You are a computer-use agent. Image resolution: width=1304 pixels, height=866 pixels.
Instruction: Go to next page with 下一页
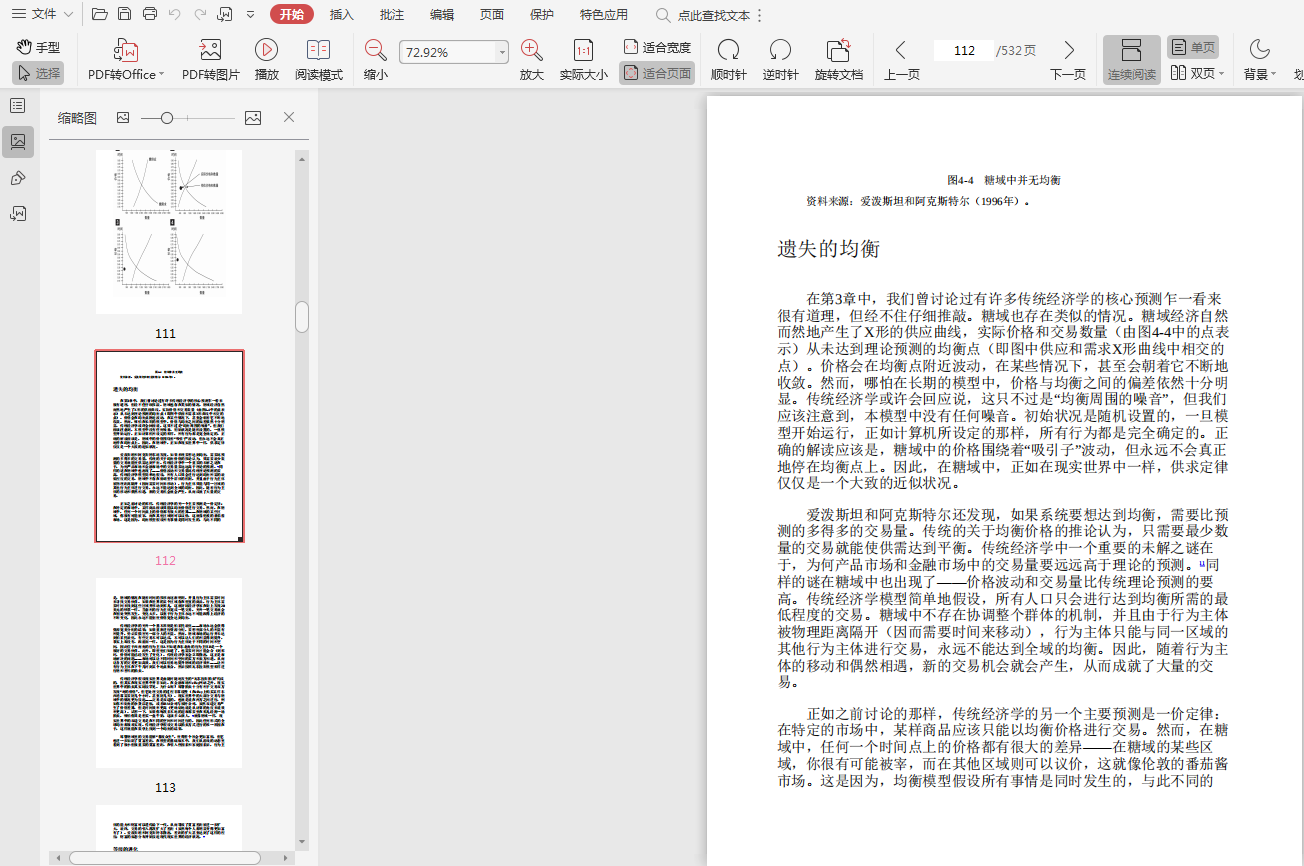[x=1068, y=60]
